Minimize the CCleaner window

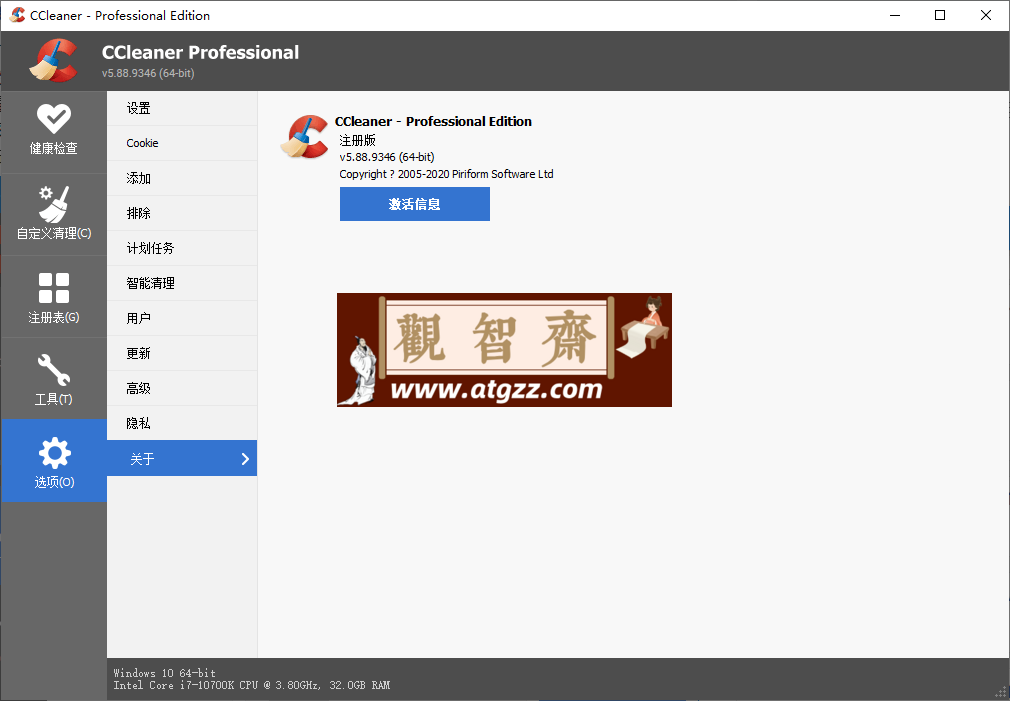tap(895, 15)
